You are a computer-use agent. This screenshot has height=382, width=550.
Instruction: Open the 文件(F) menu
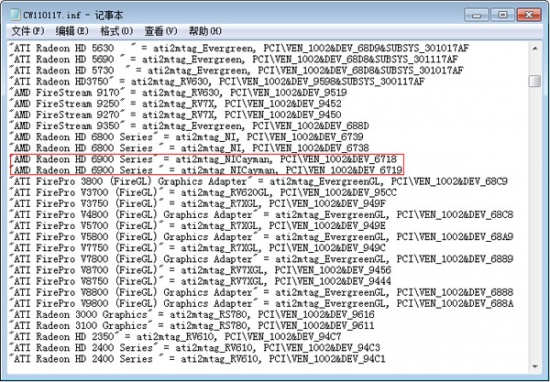[x=28, y=31]
